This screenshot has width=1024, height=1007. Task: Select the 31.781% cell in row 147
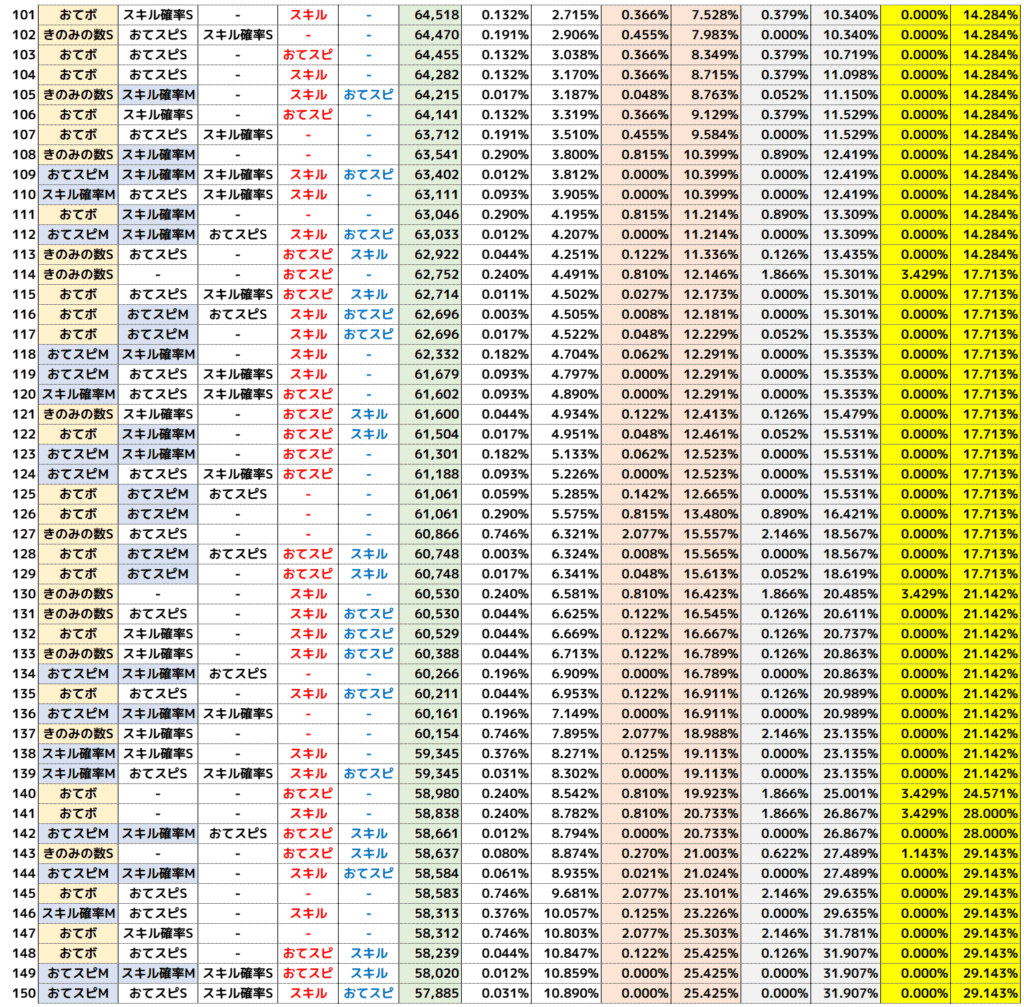[849, 933]
